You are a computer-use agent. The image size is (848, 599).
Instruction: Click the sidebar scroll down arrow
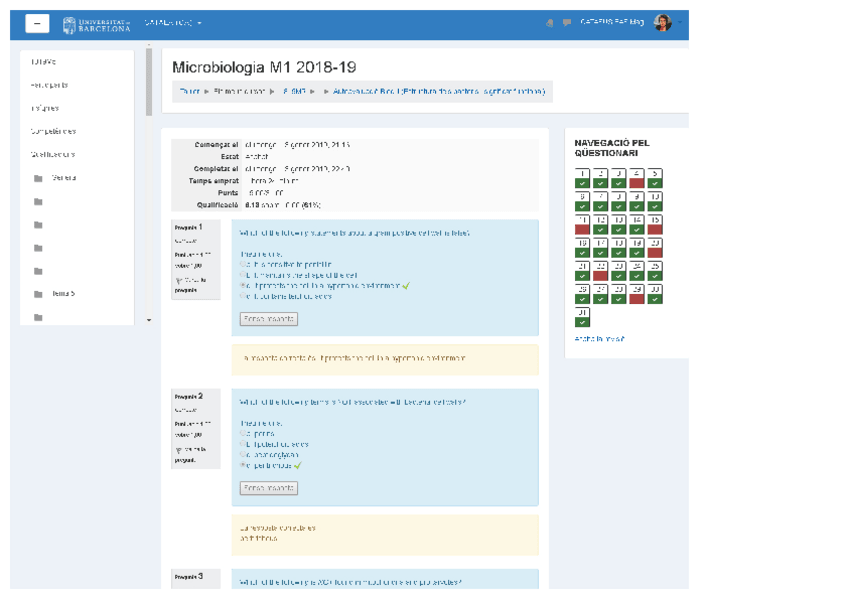[149, 320]
